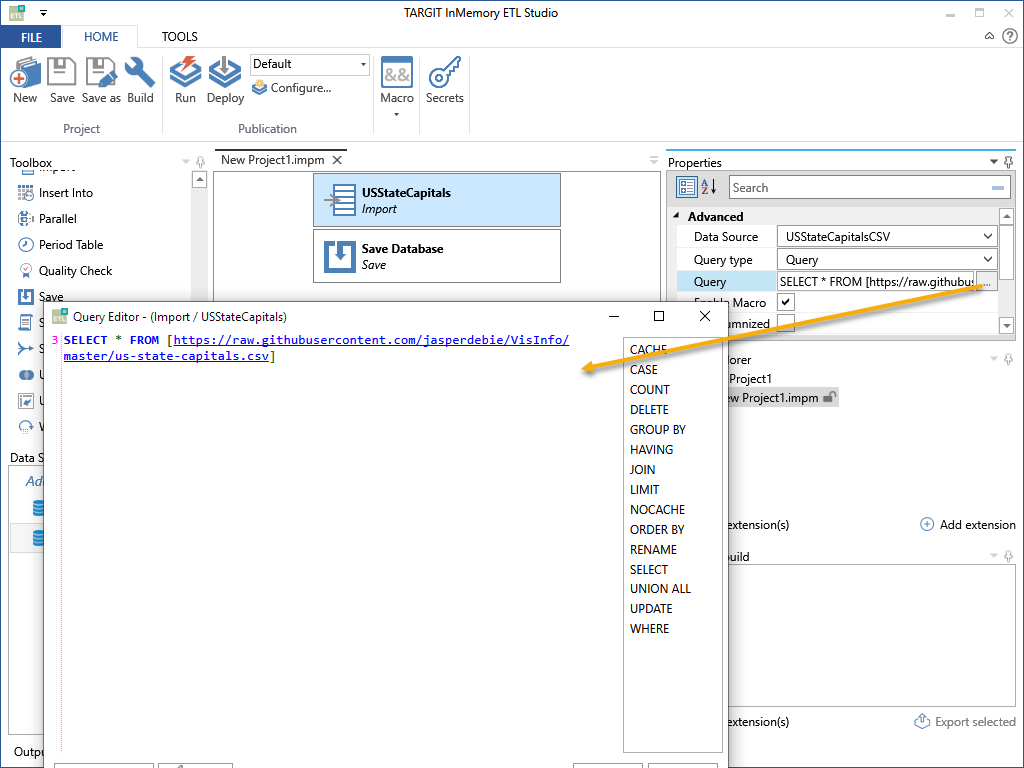Viewport: 1024px width, 768px height.
Task: Click properties scrollbar up arrow
Action: (x=1006, y=216)
